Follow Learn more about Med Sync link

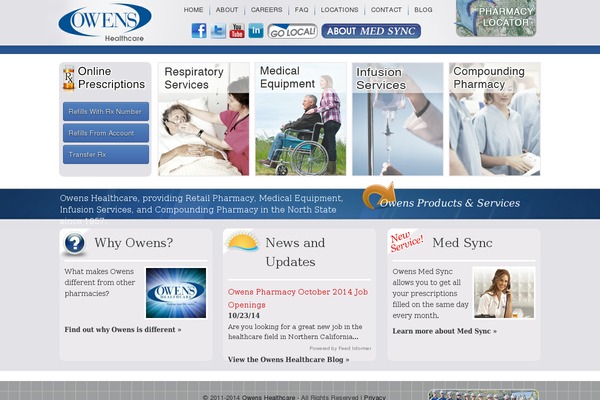[445, 331]
